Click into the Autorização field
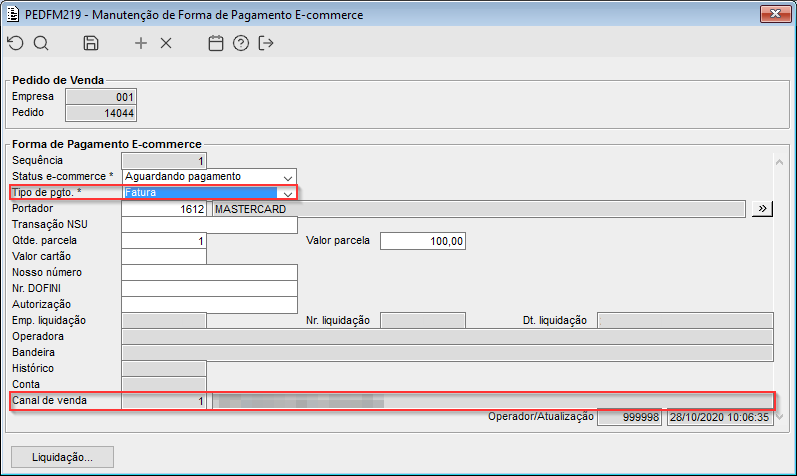 [209, 305]
